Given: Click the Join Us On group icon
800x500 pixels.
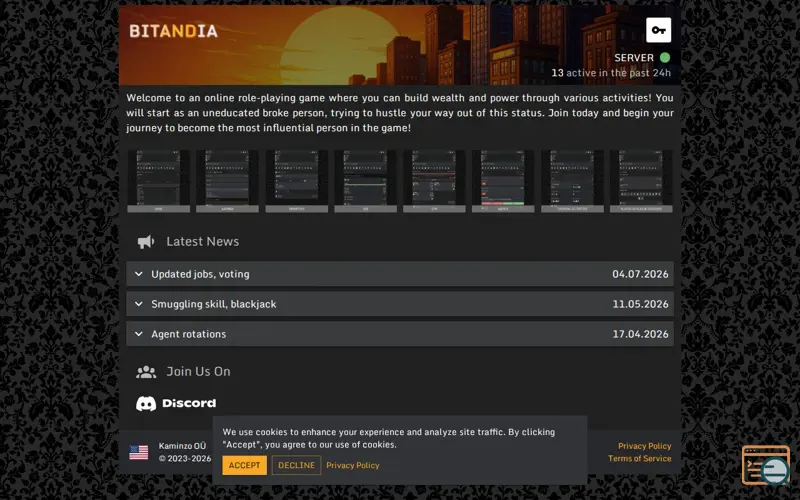Looking at the screenshot, I should click(146, 372).
